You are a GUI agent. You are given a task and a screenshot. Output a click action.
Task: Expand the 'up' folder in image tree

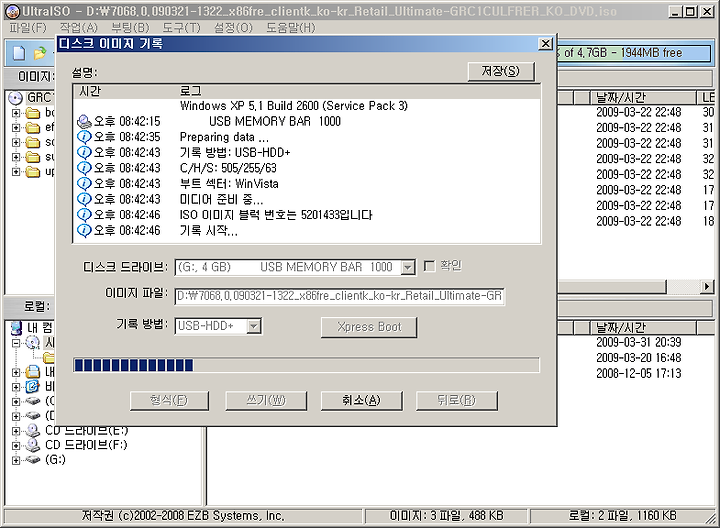tap(16, 172)
